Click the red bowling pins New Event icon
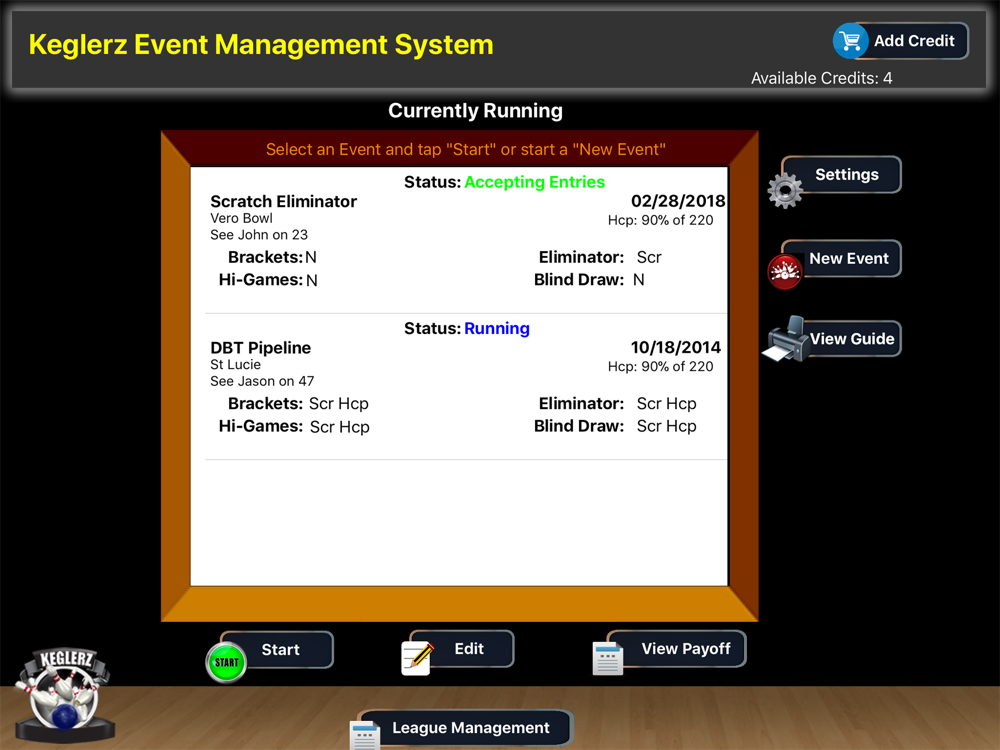 click(x=784, y=272)
